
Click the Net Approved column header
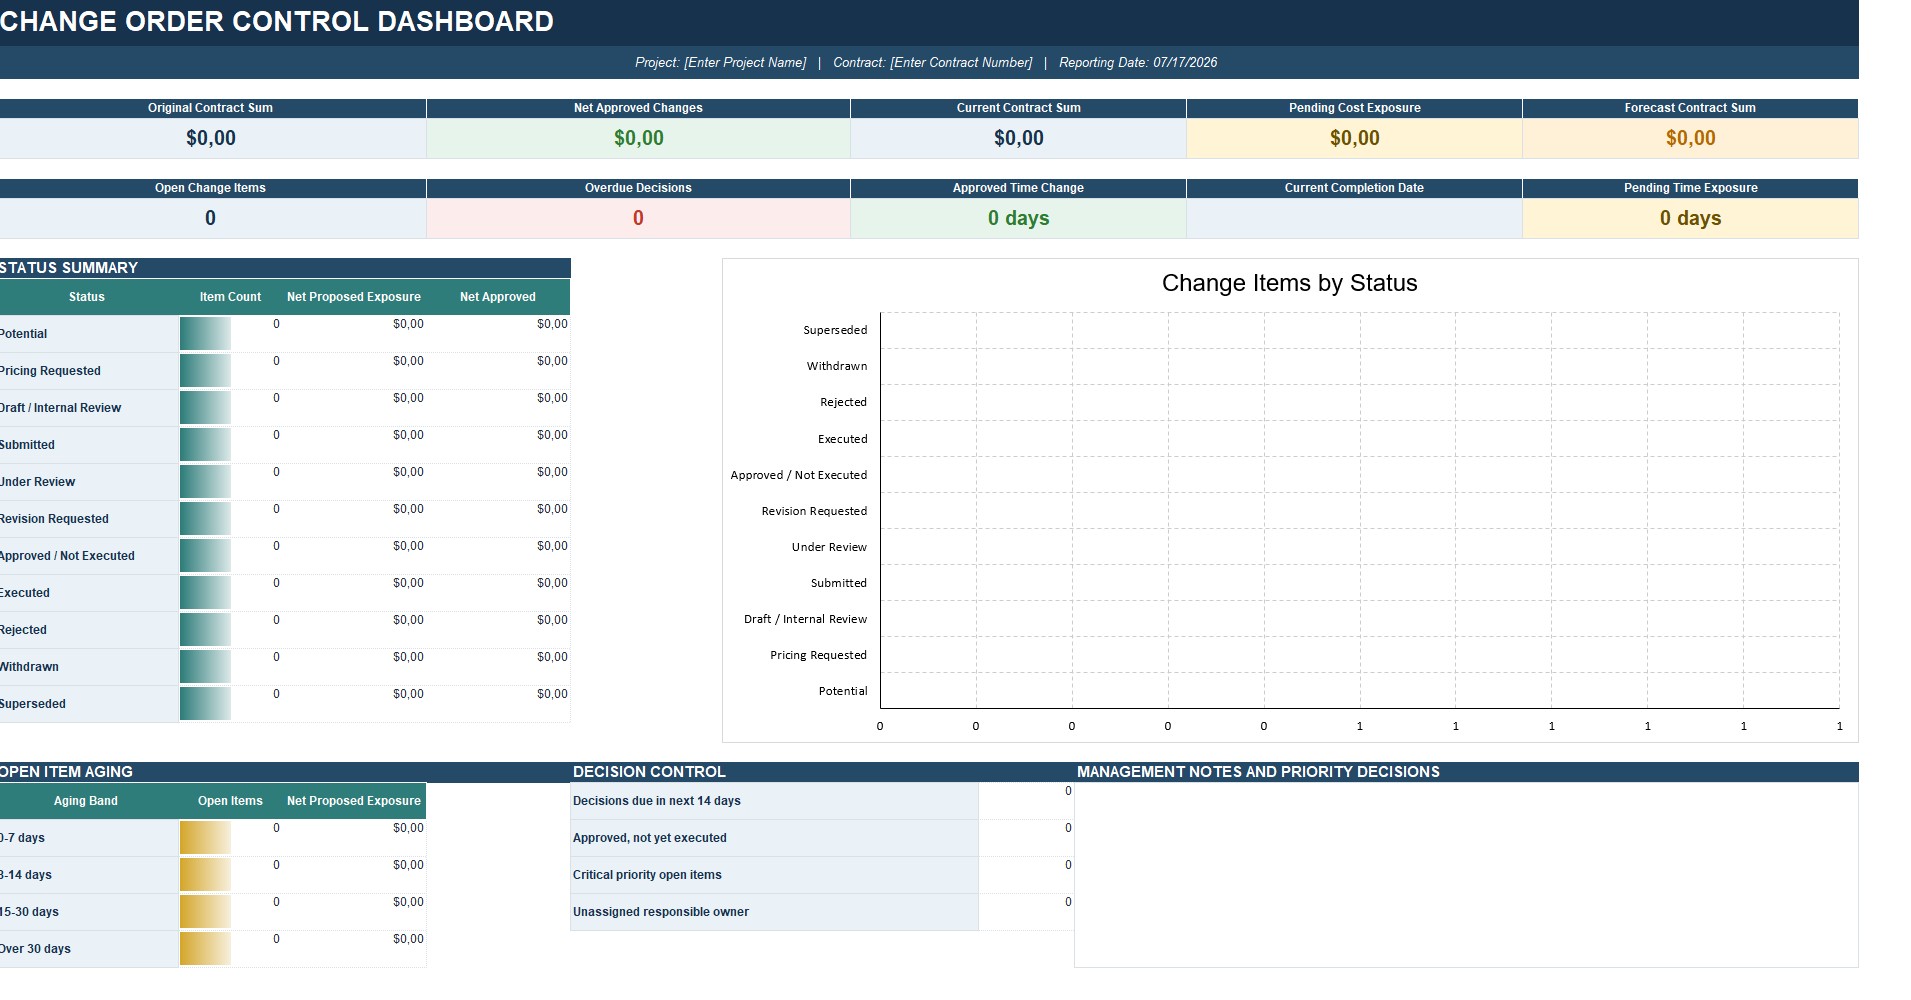[x=497, y=297]
